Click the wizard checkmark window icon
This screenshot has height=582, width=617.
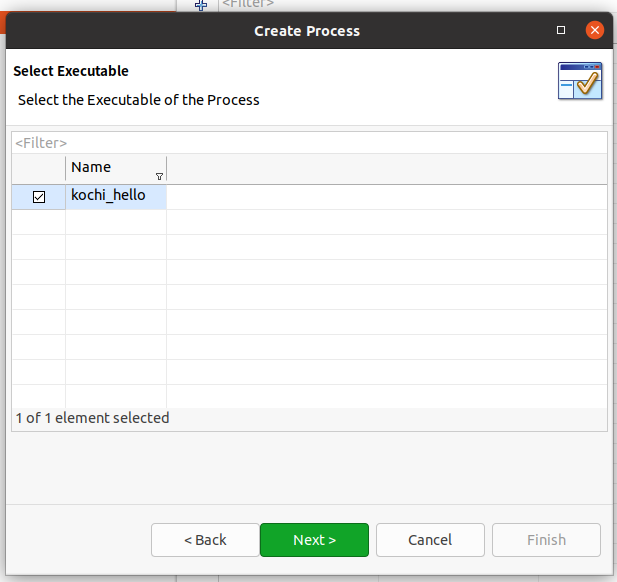(x=580, y=81)
